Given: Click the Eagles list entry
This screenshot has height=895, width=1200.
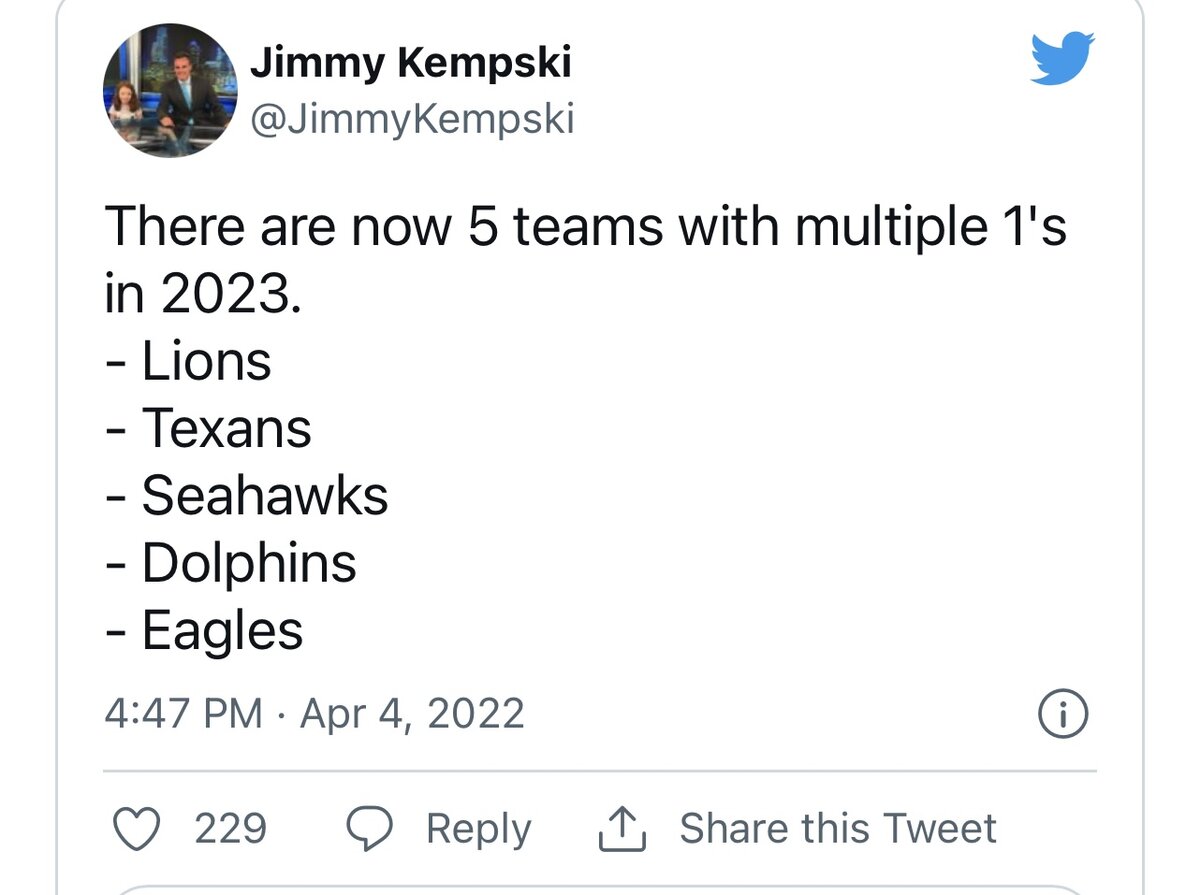Looking at the screenshot, I should (x=221, y=631).
